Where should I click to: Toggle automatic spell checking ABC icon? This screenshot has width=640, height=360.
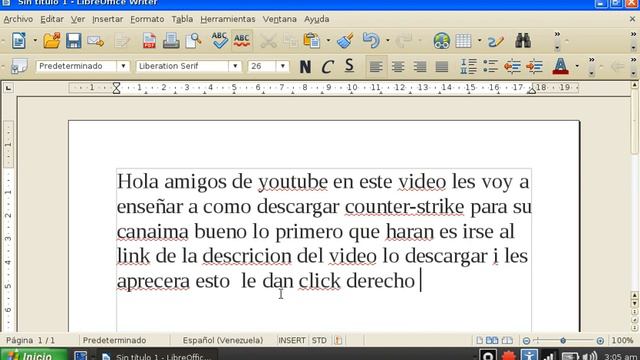[242, 41]
